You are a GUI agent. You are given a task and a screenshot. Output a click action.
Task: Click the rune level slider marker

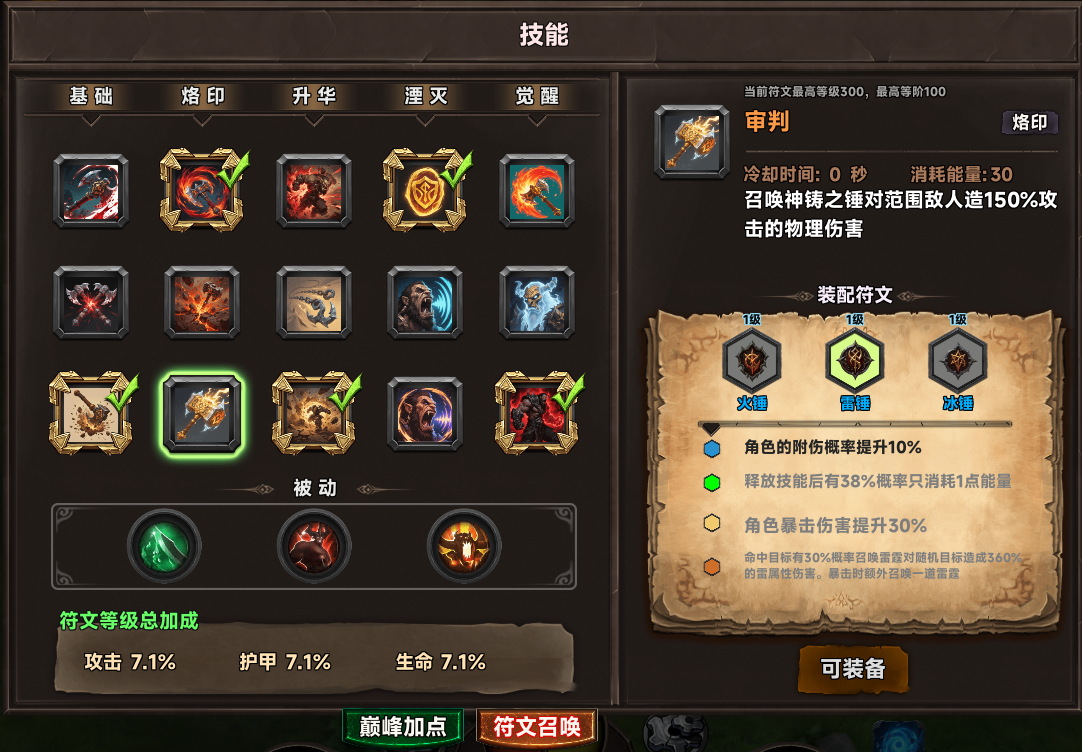(x=711, y=428)
